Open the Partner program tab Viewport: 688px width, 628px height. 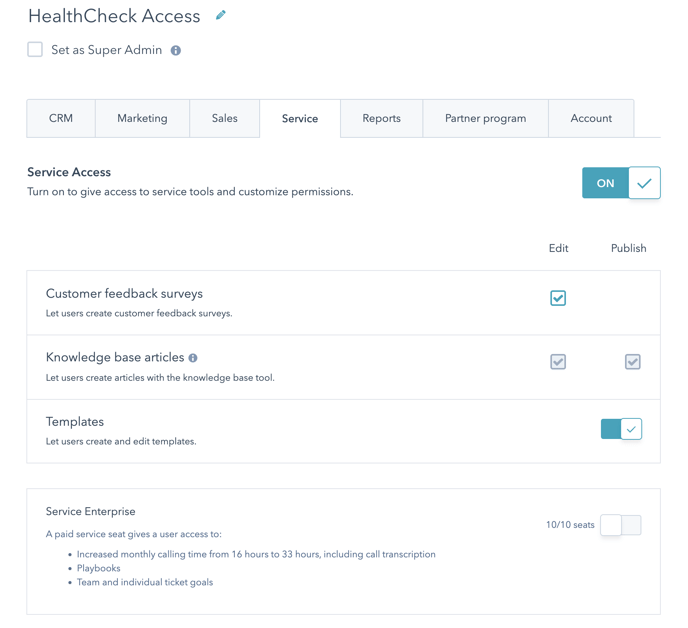click(x=485, y=118)
